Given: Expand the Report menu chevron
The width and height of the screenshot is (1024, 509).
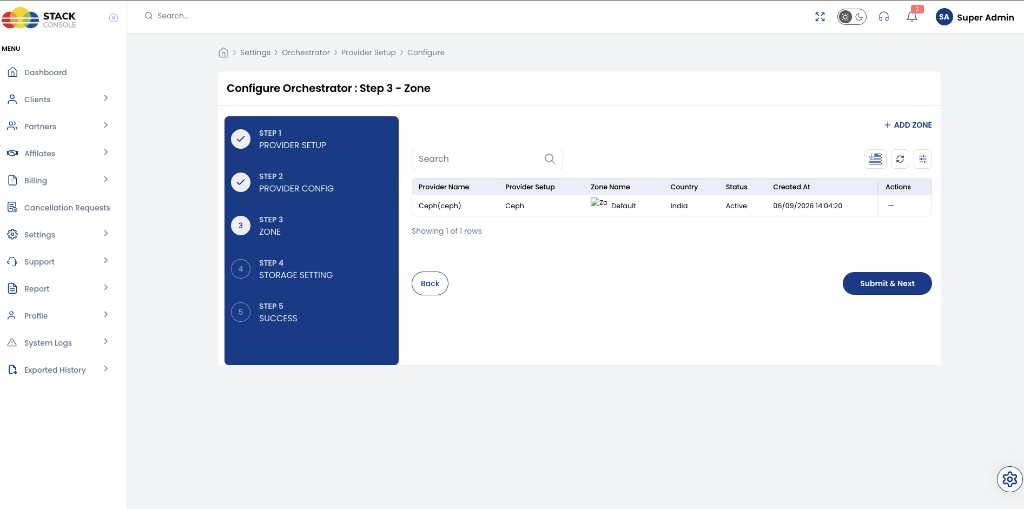Looking at the screenshot, I should pos(105,287).
